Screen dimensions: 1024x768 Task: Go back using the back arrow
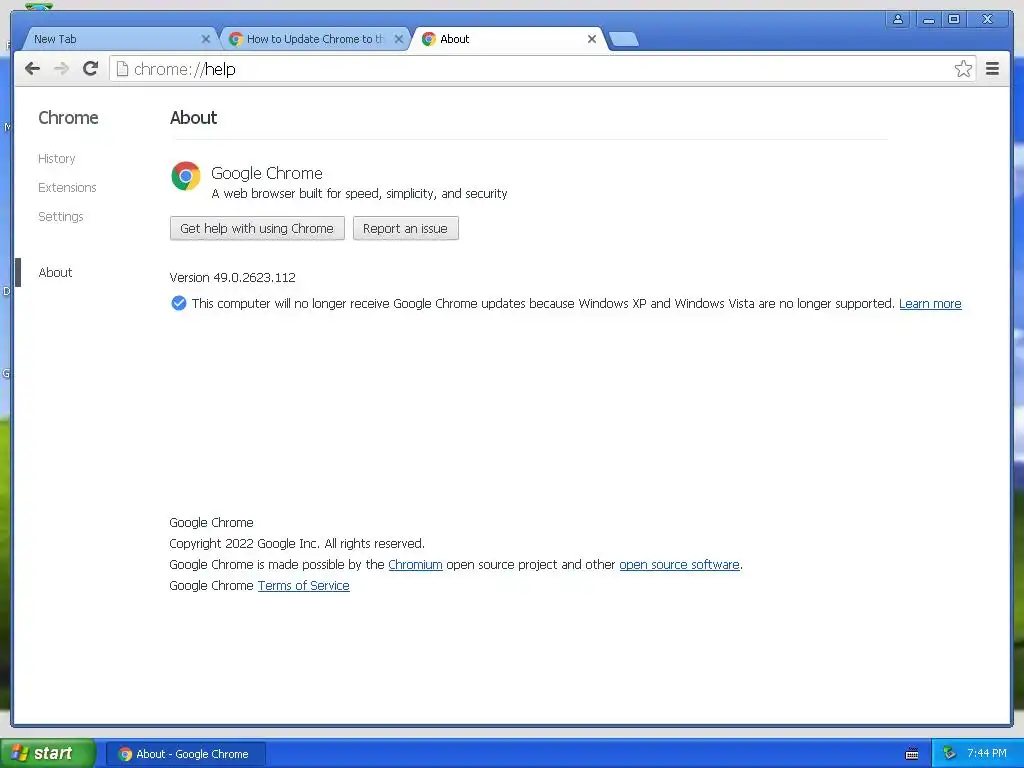tap(32, 69)
